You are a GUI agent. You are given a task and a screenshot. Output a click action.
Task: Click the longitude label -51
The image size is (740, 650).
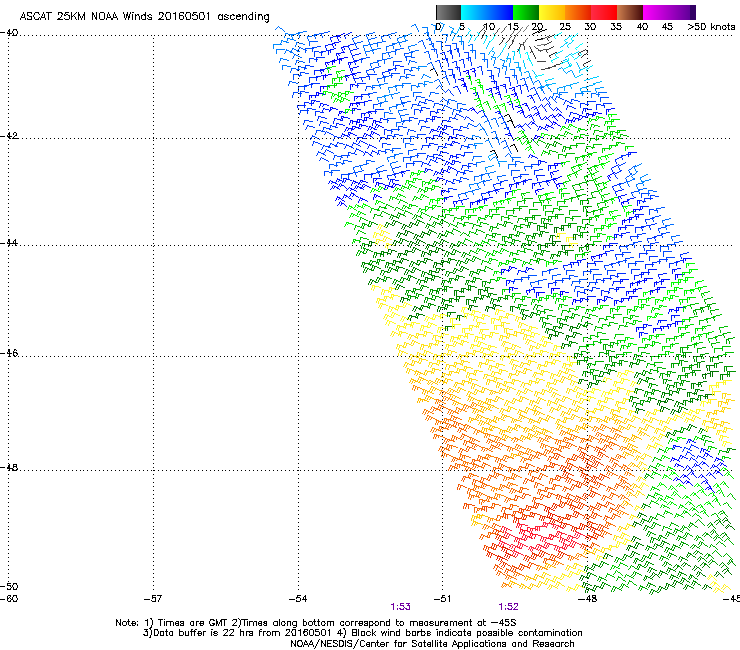click(x=442, y=599)
